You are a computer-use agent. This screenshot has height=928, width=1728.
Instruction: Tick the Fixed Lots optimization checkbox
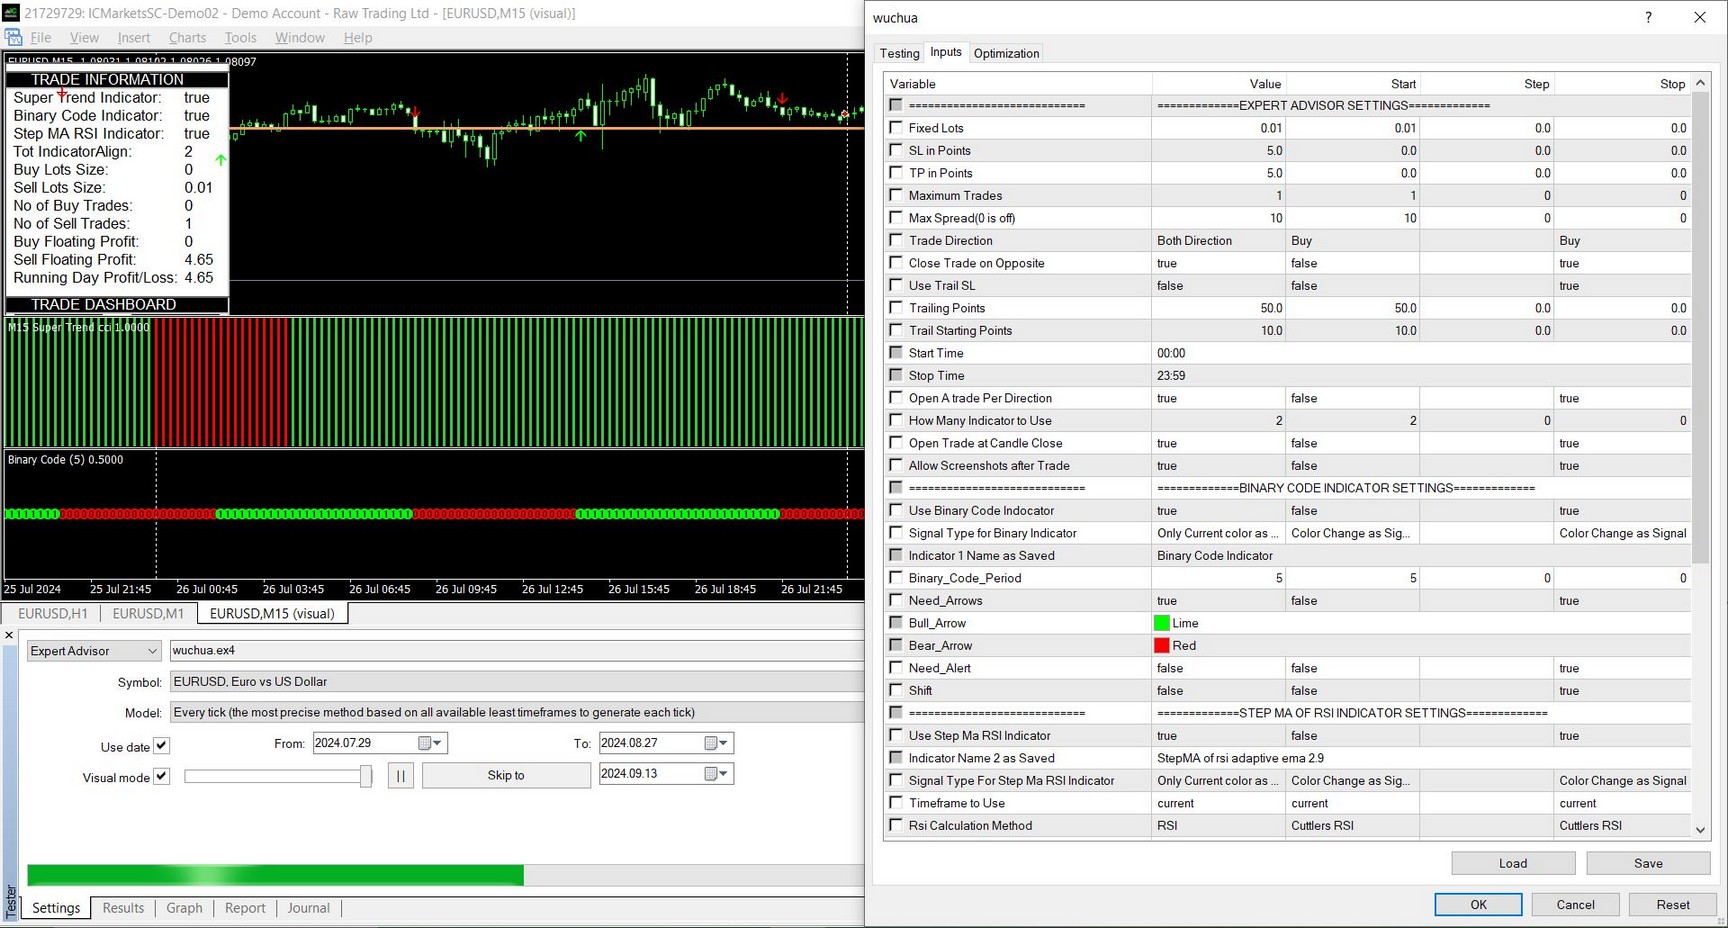[896, 128]
